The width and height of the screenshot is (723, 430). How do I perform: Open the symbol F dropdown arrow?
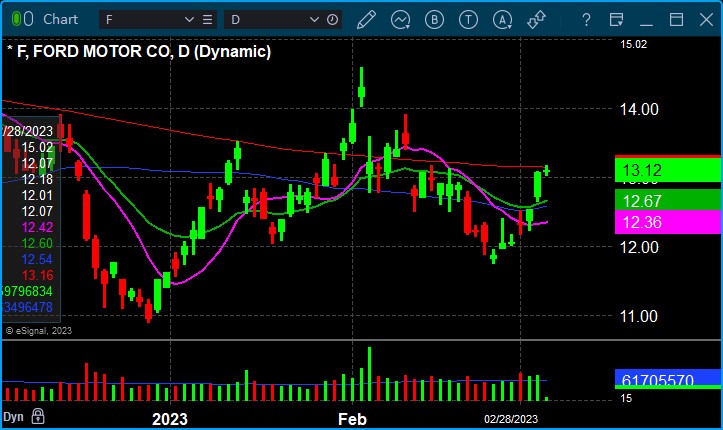click(x=189, y=19)
